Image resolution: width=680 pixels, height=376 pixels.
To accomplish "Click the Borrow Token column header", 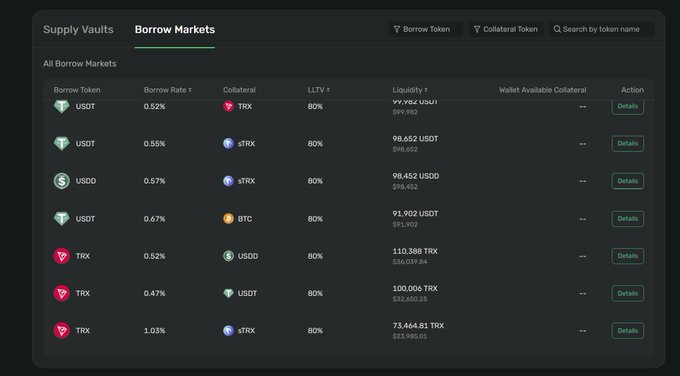I will pos(77,90).
